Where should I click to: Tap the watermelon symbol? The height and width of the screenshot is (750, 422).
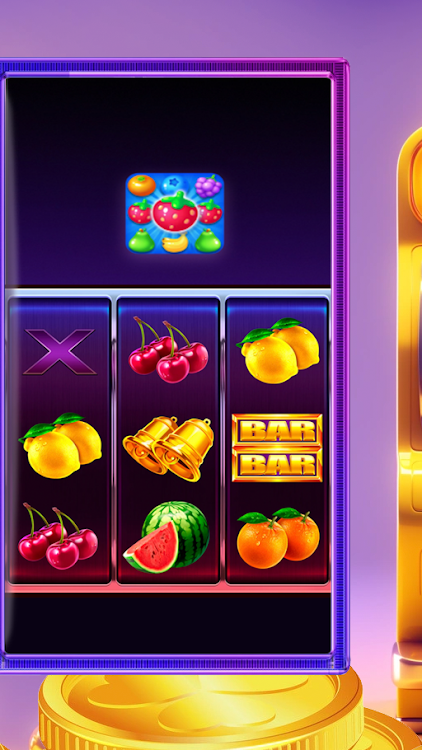coord(167,537)
